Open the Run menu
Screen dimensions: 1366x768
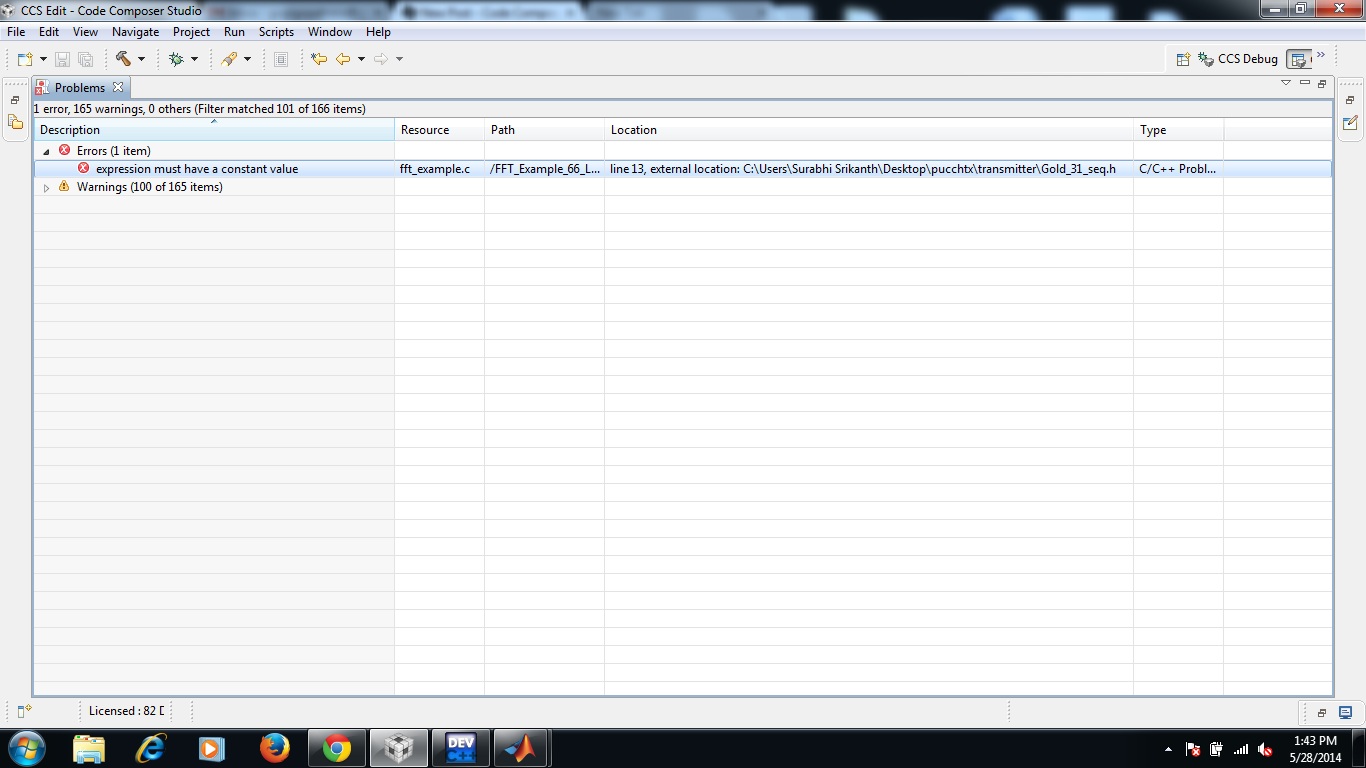coord(234,32)
